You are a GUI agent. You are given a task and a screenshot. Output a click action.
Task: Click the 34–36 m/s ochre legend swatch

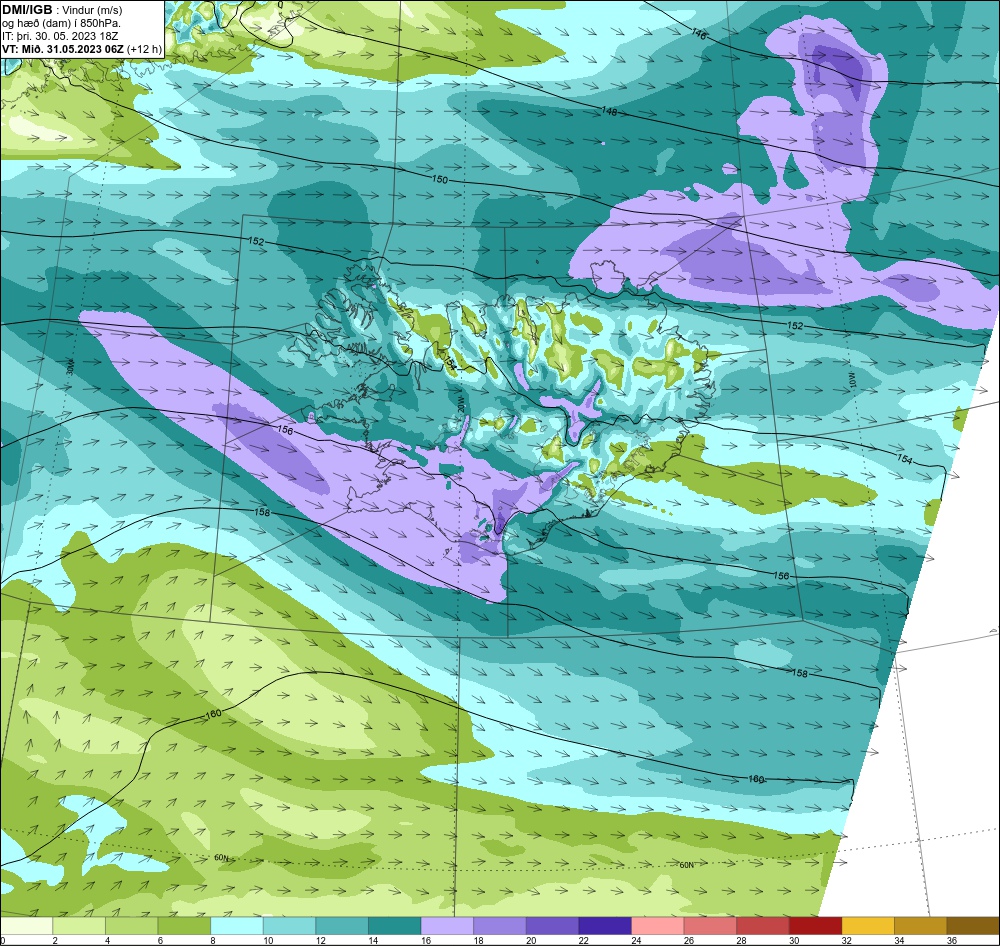tap(921, 926)
